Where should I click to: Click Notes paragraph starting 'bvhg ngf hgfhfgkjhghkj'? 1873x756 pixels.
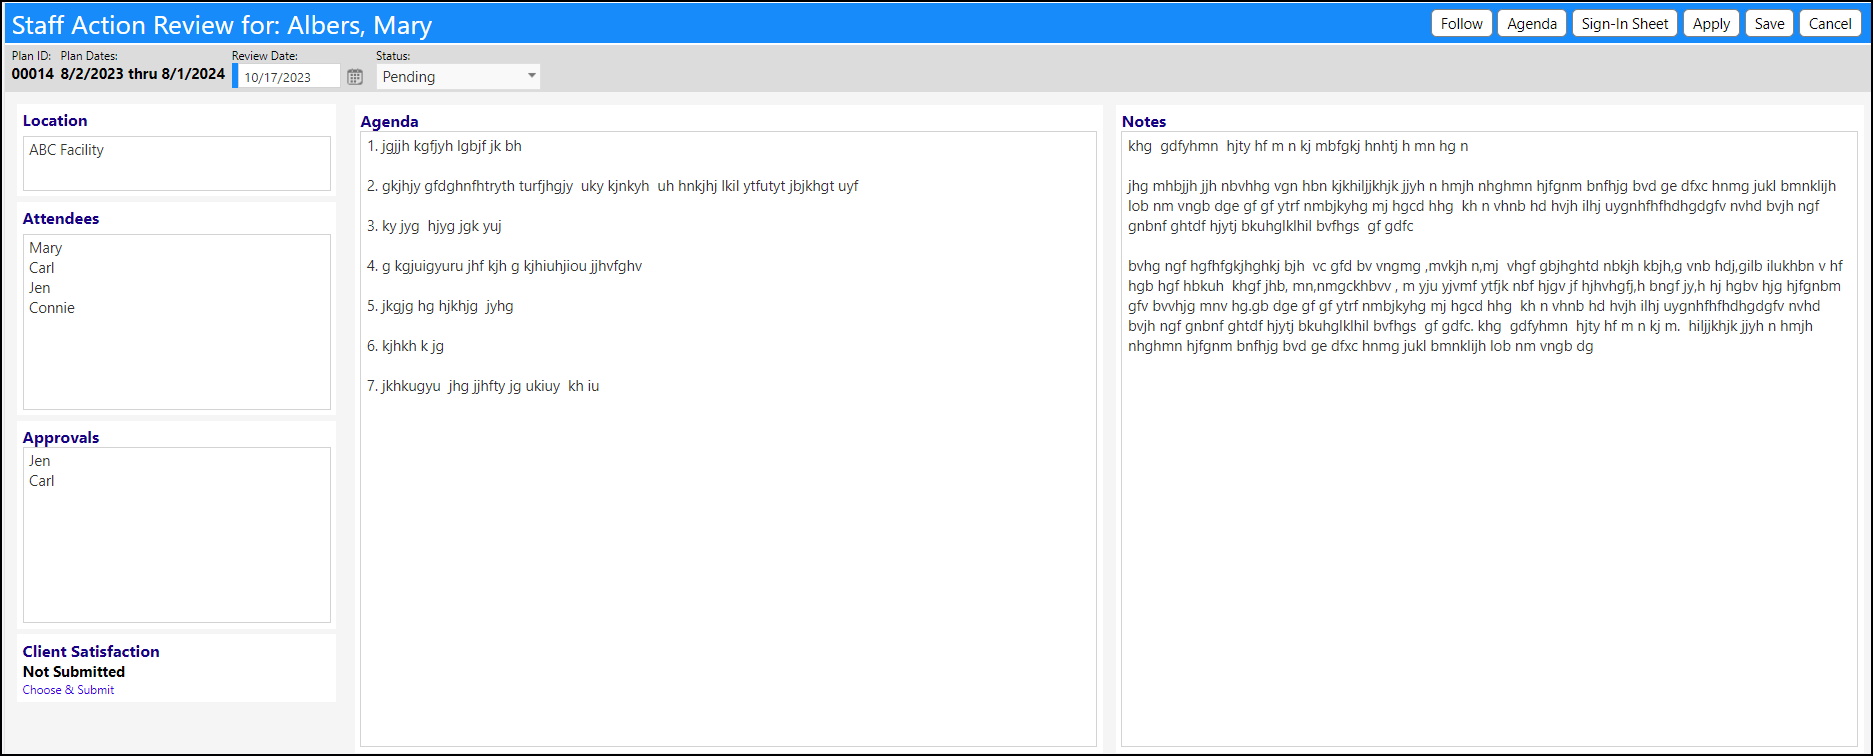click(x=1485, y=306)
